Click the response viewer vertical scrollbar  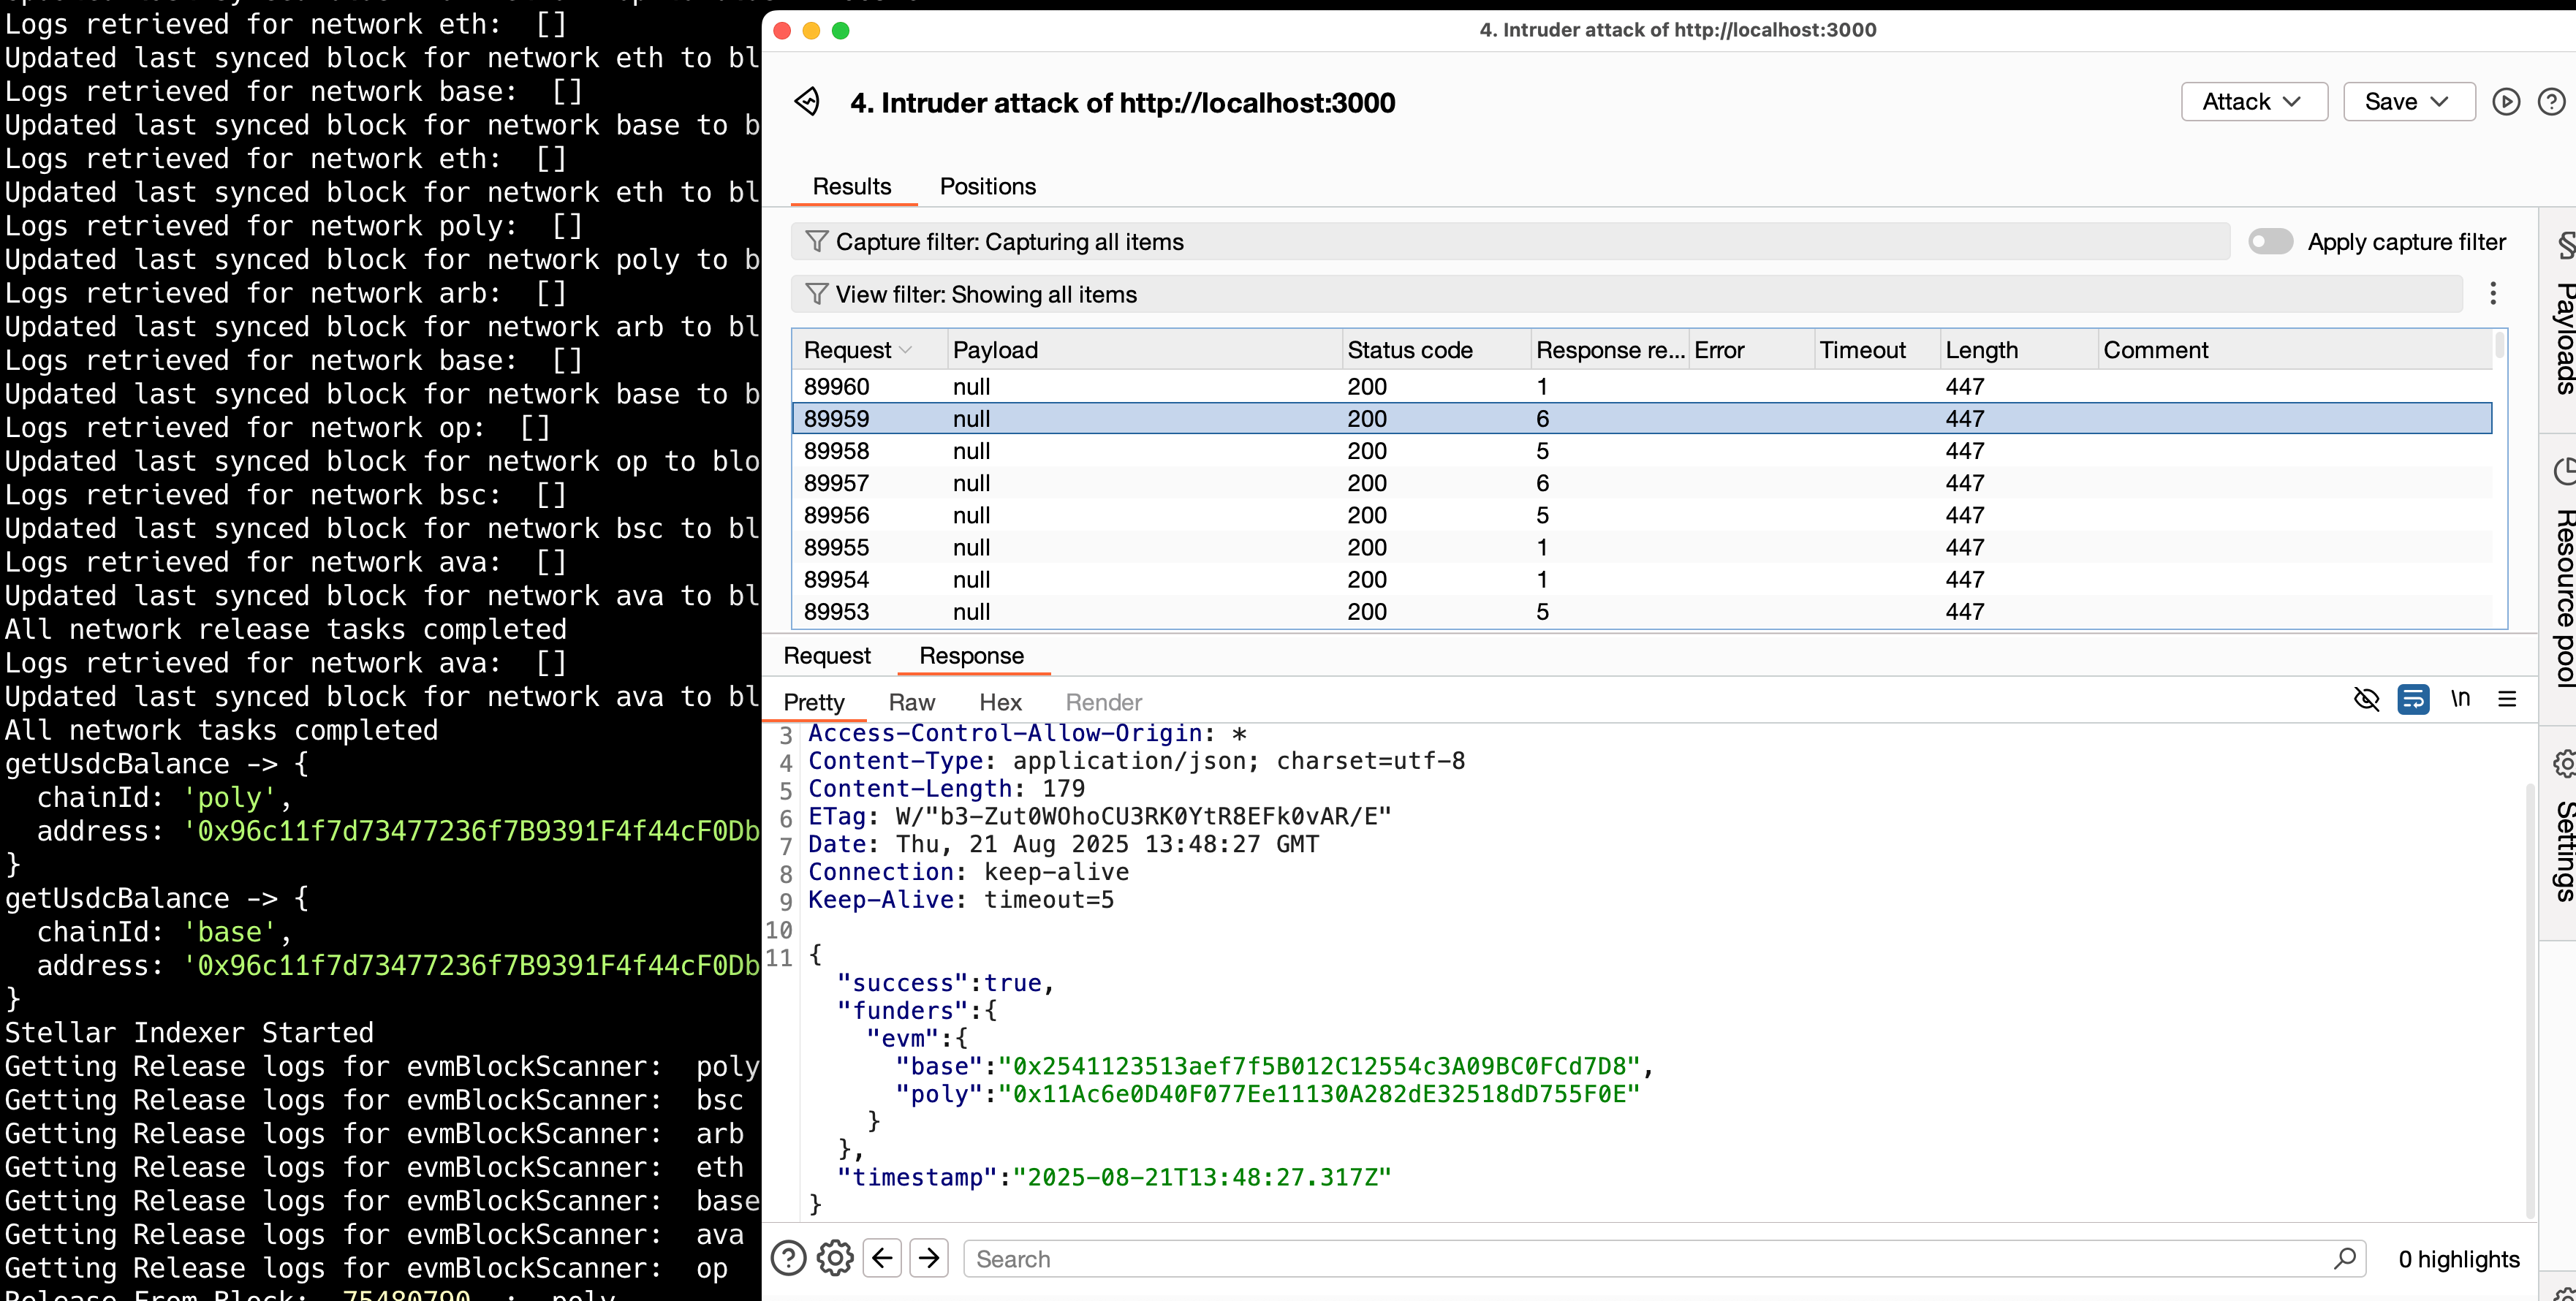click(2530, 1000)
